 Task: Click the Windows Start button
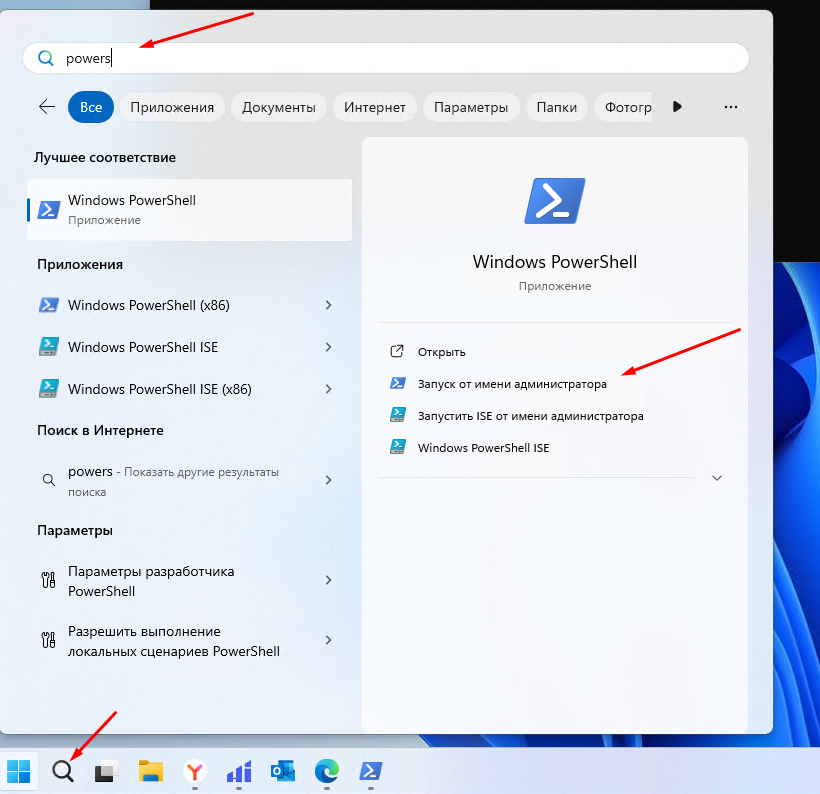[x=19, y=772]
